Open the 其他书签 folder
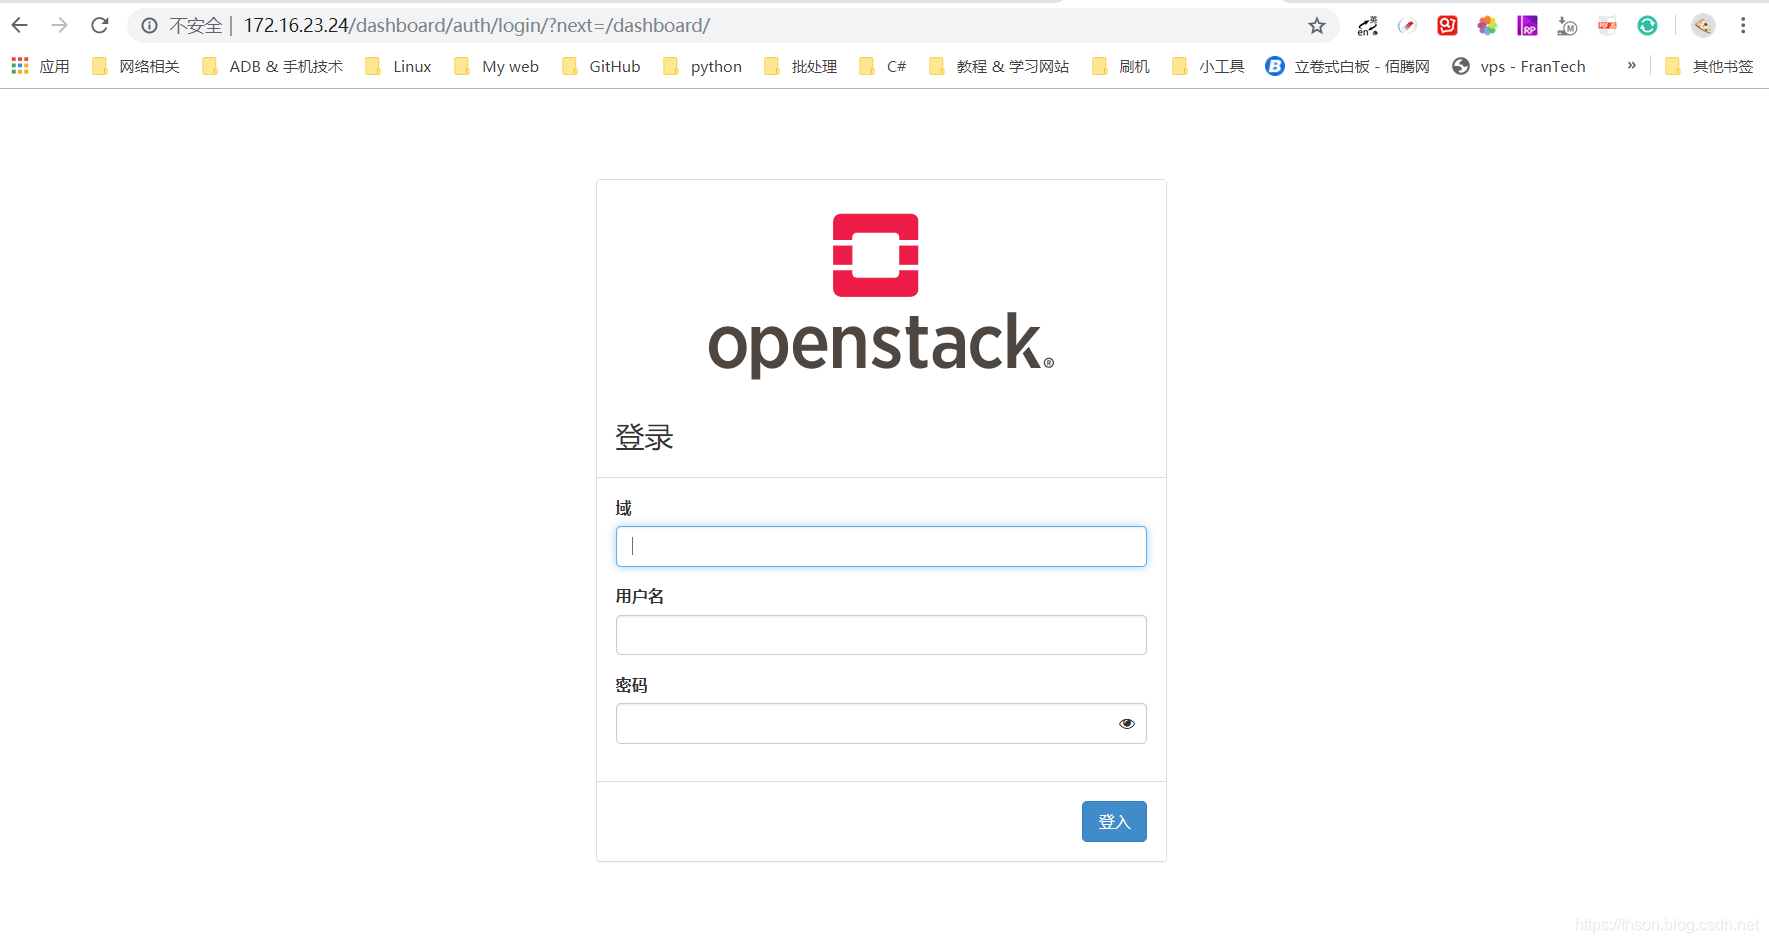Viewport: 1769px width, 943px height. 1709,66
